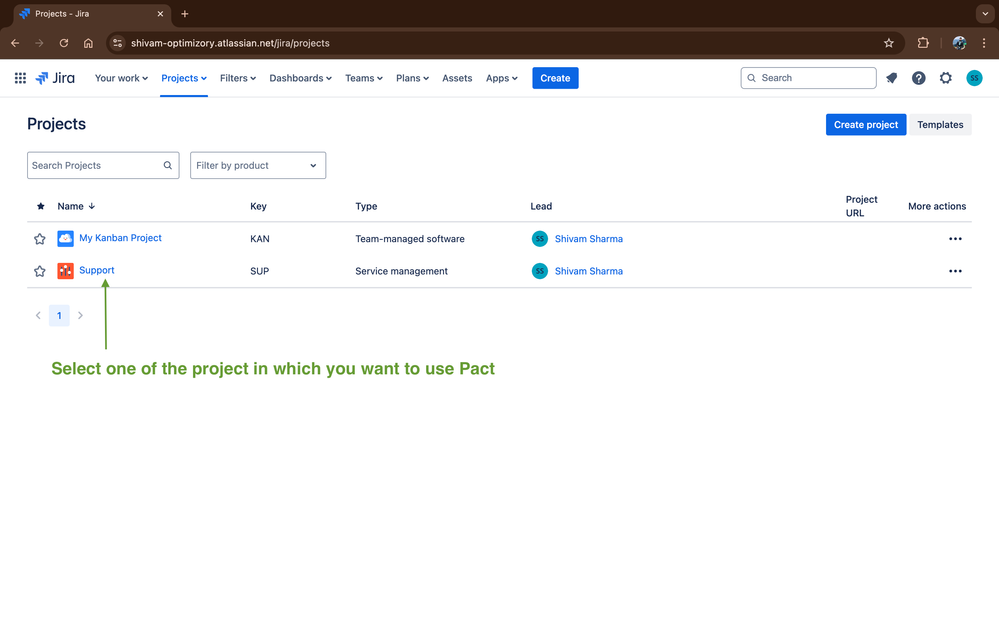Expand the Plans dropdown menu
This screenshot has width=999, height=625.
412,78
